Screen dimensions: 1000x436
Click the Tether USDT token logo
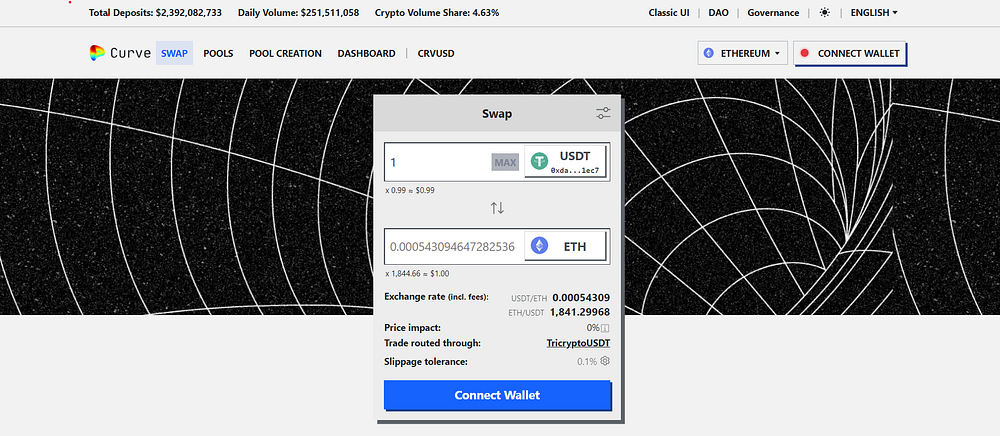(540, 162)
